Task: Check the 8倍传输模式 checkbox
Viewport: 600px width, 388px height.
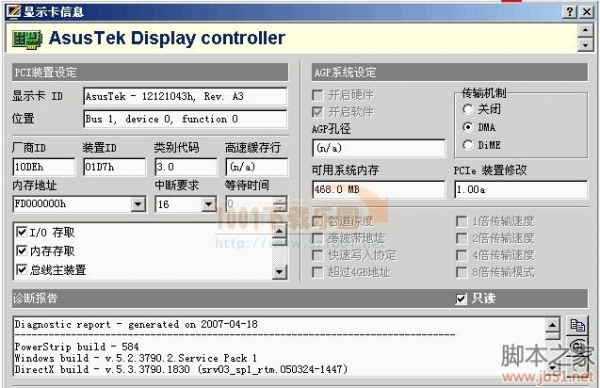Action: 461,272
